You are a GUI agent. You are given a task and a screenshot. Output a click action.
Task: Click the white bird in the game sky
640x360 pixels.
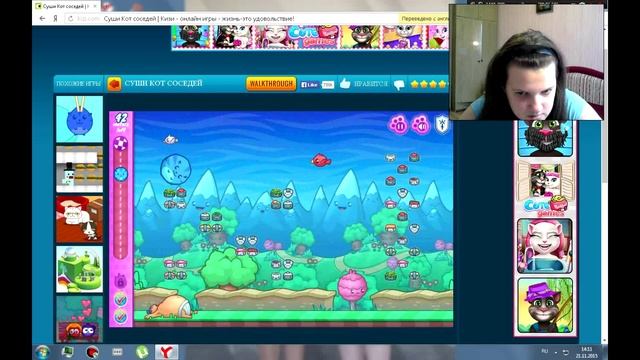point(170,140)
